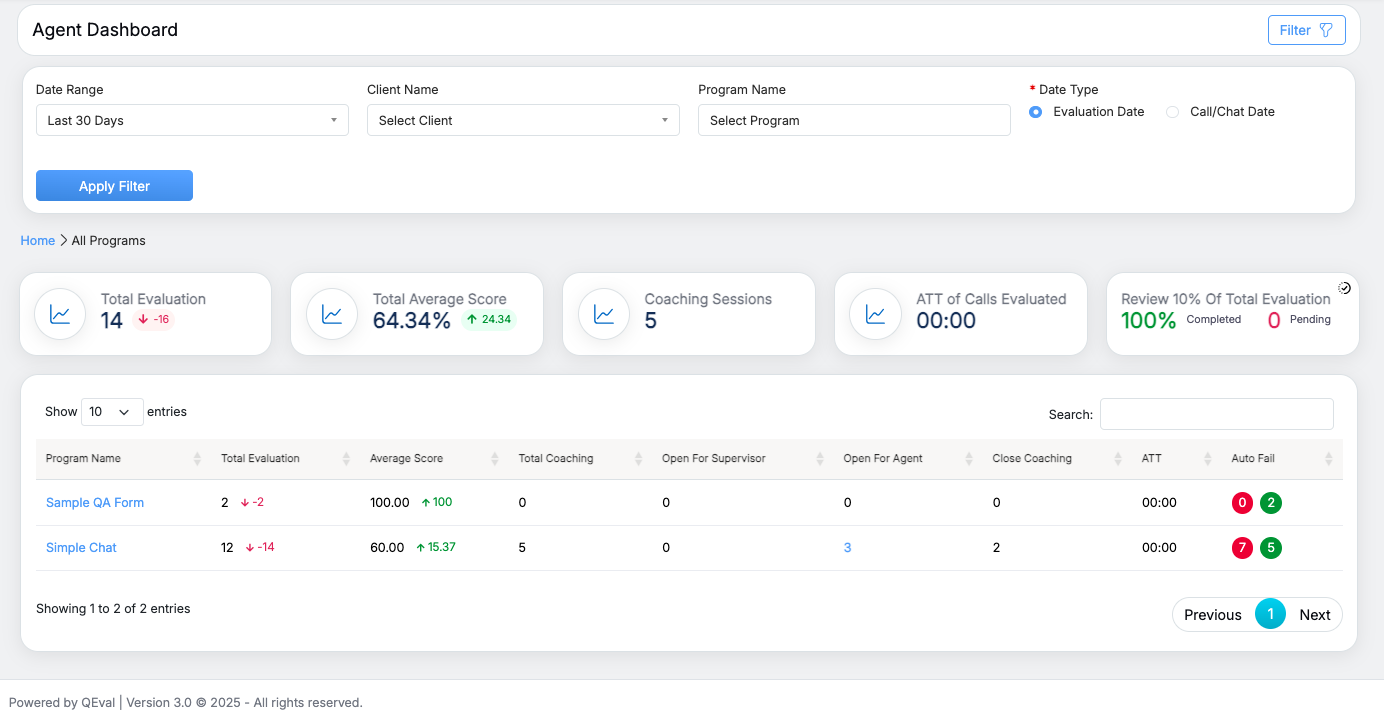Image resolution: width=1384 pixels, height=728 pixels.
Task: Go to the Next page of entries
Action: (x=1314, y=615)
